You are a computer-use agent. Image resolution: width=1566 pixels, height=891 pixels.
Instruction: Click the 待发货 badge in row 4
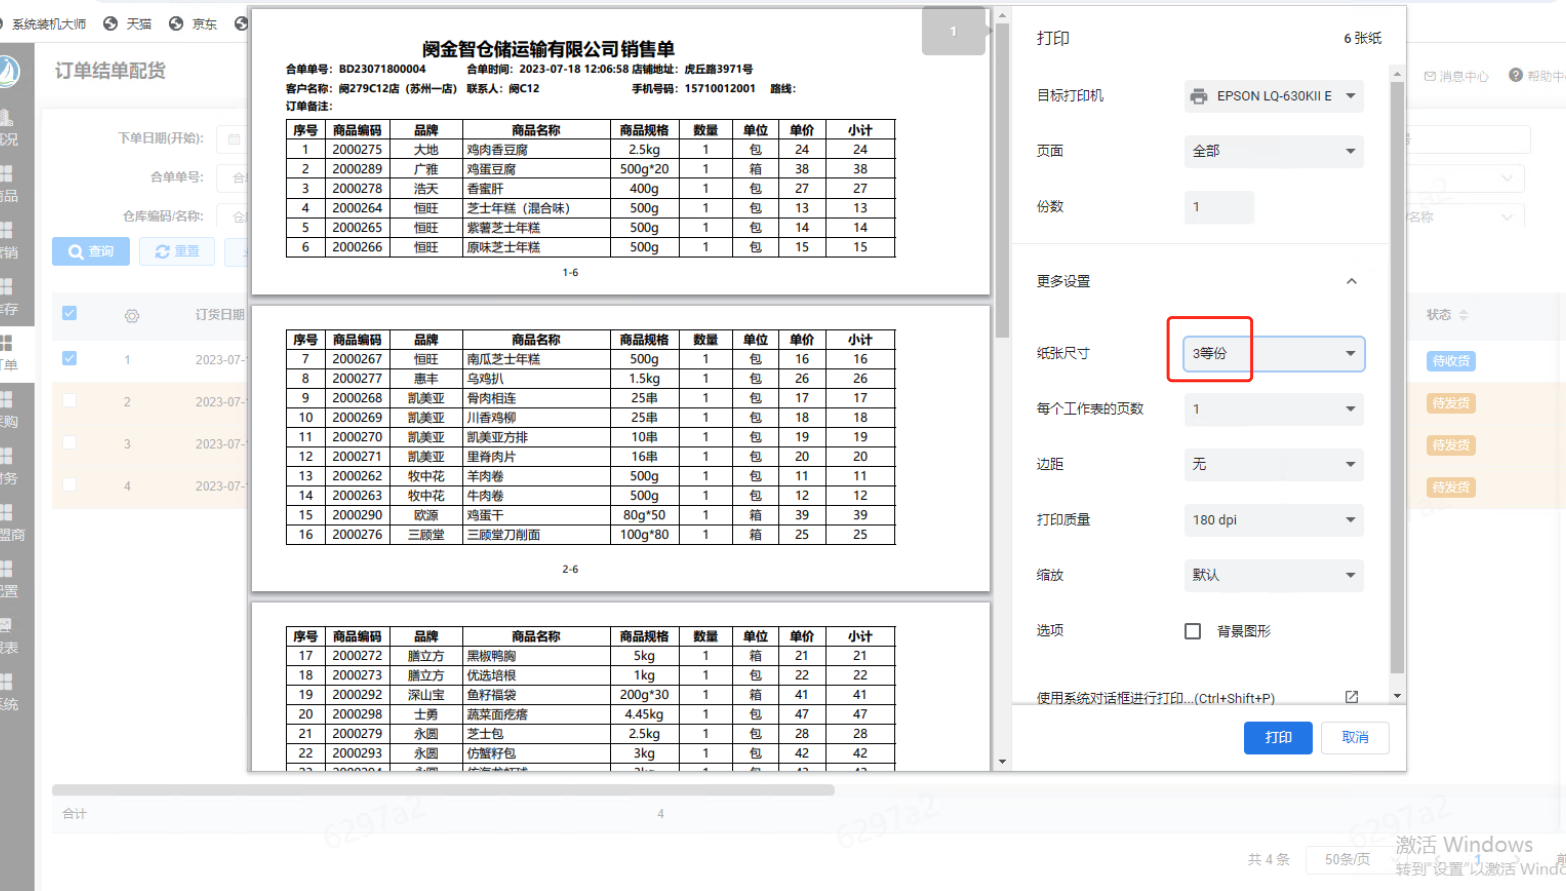(1451, 487)
